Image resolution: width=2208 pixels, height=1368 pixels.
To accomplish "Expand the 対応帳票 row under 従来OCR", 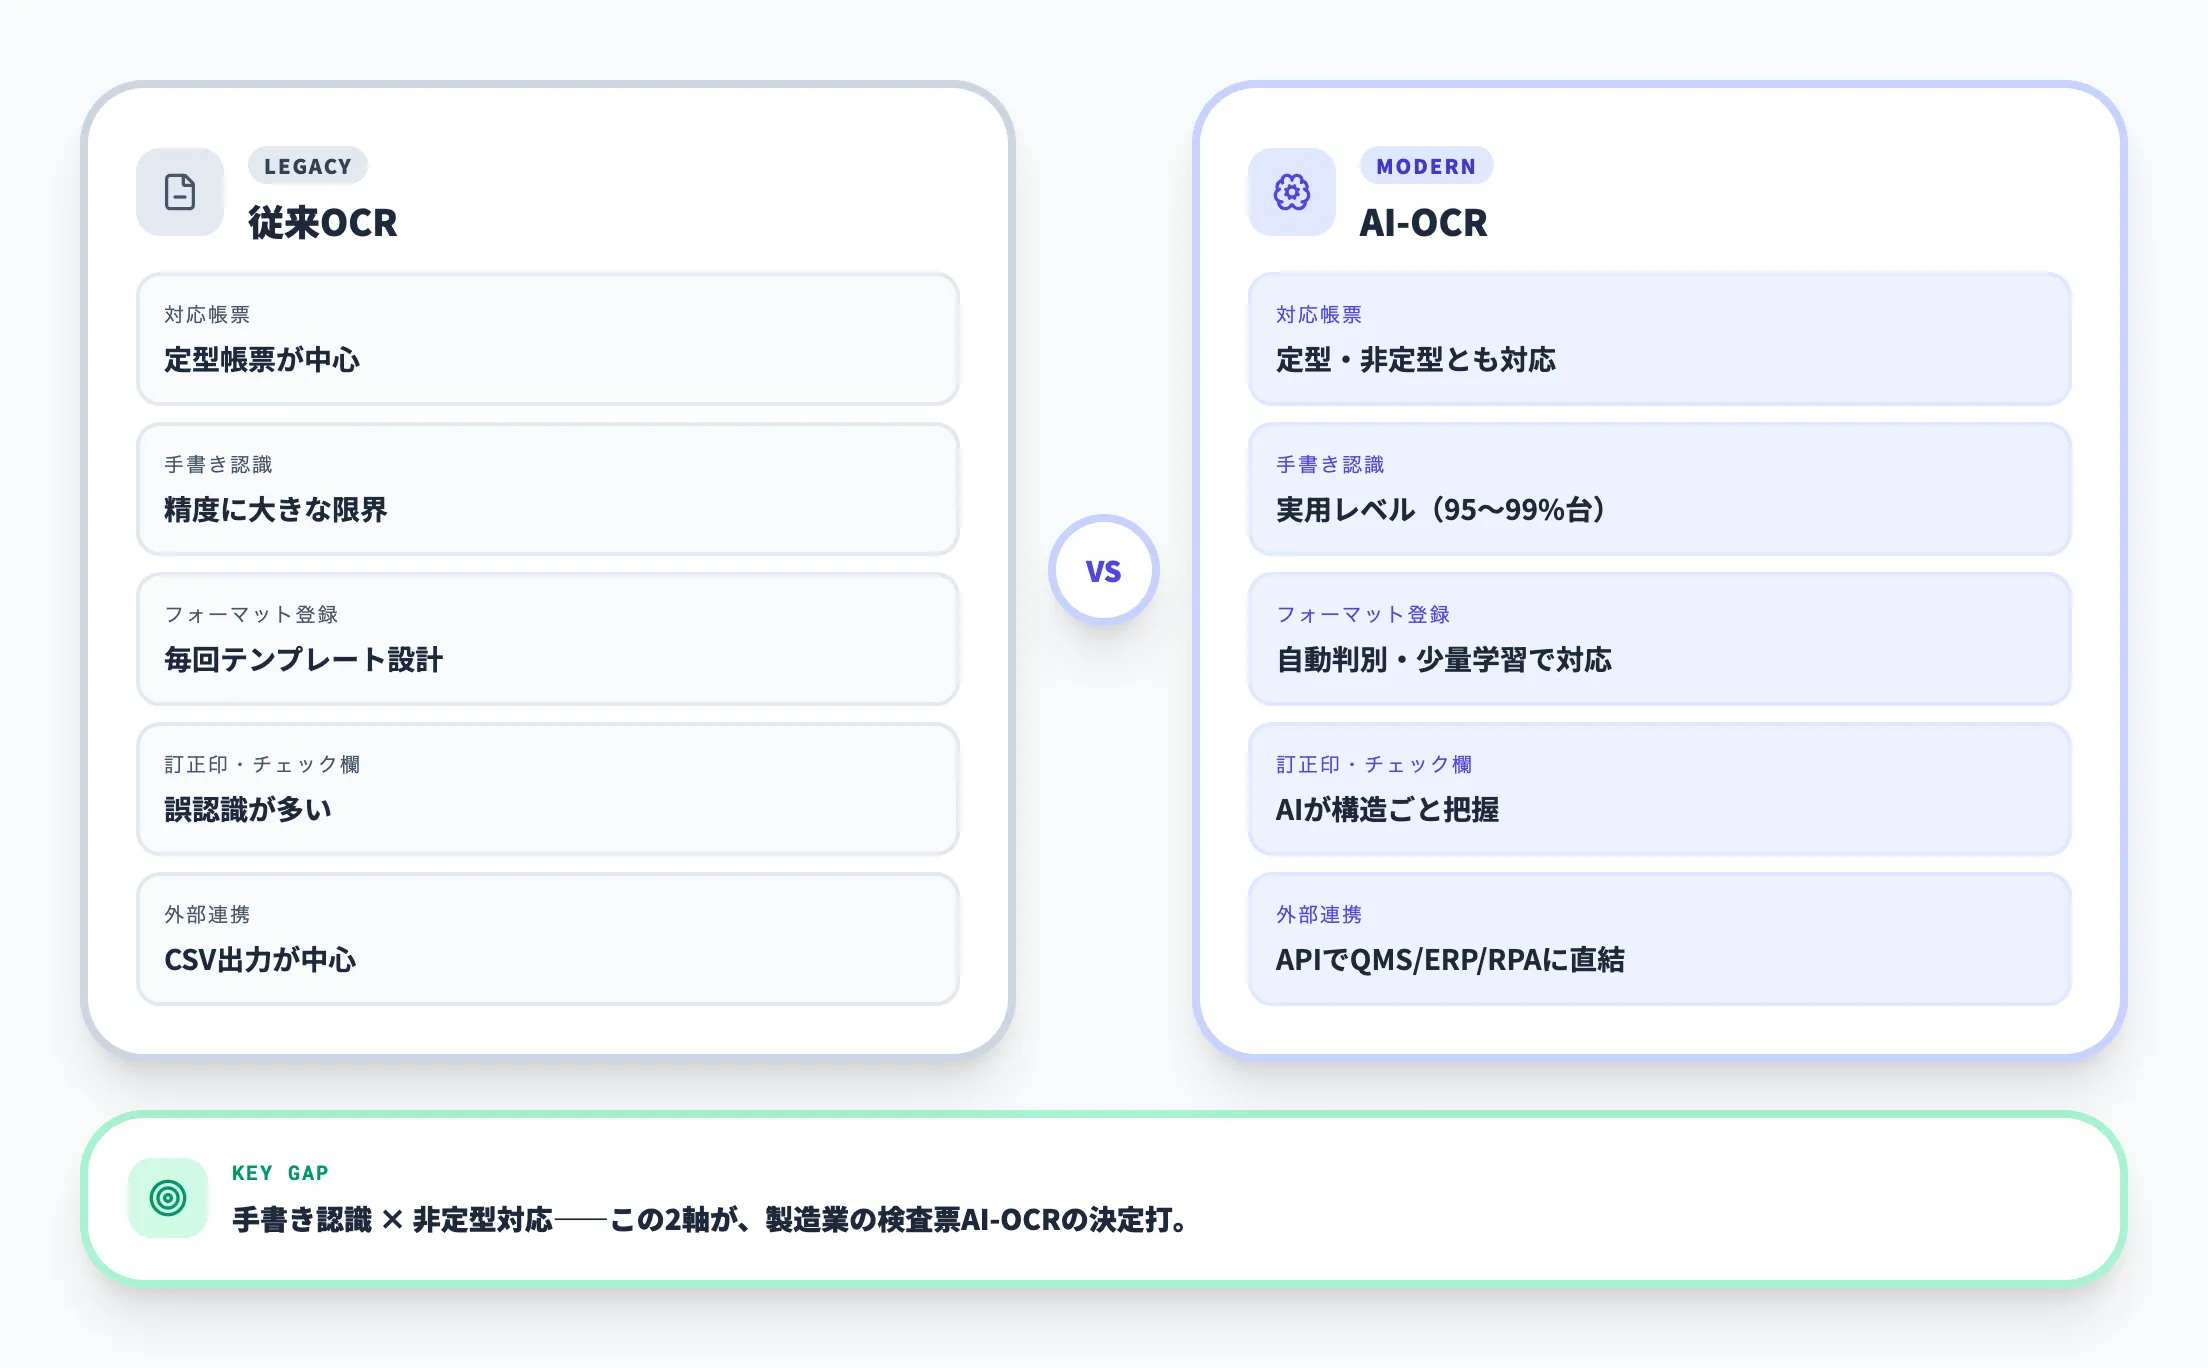I will click(546, 339).
